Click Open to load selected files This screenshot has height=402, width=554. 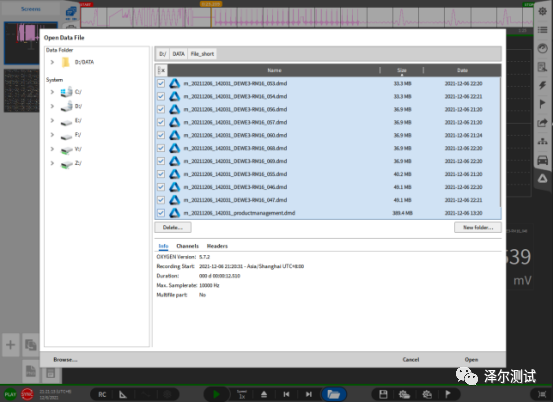click(471, 360)
